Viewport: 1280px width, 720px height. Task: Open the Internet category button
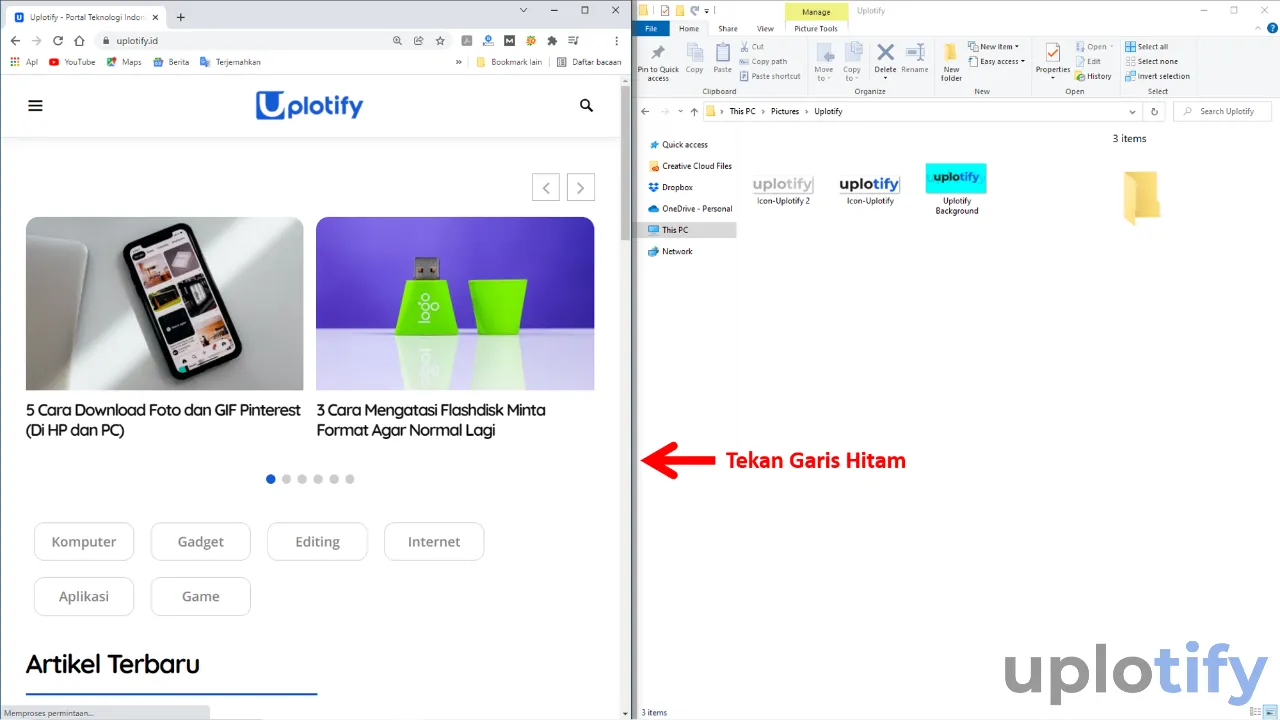(x=434, y=541)
